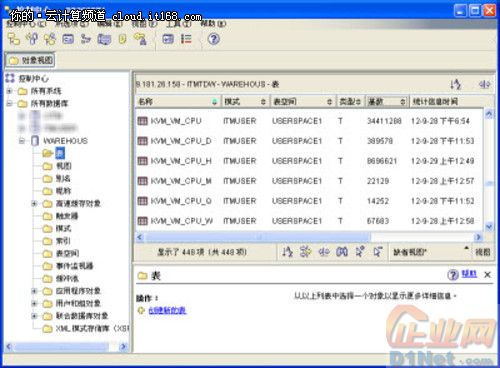Click the binoculars find icon
Viewport: 500px width, 368px height.
(342, 252)
